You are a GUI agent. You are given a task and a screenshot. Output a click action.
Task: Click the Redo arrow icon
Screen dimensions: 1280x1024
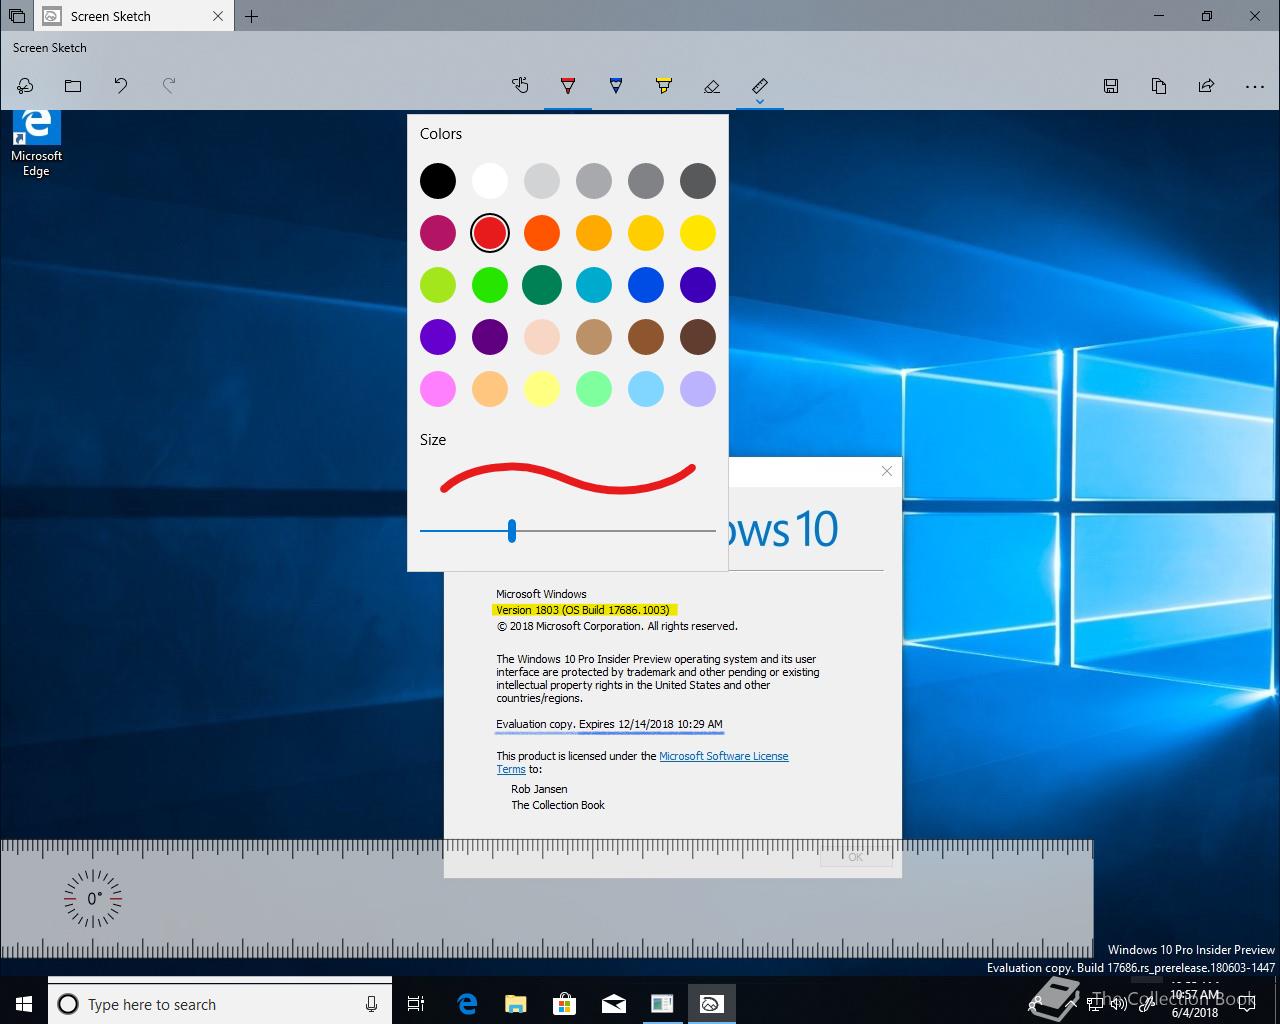(x=169, y=86)
